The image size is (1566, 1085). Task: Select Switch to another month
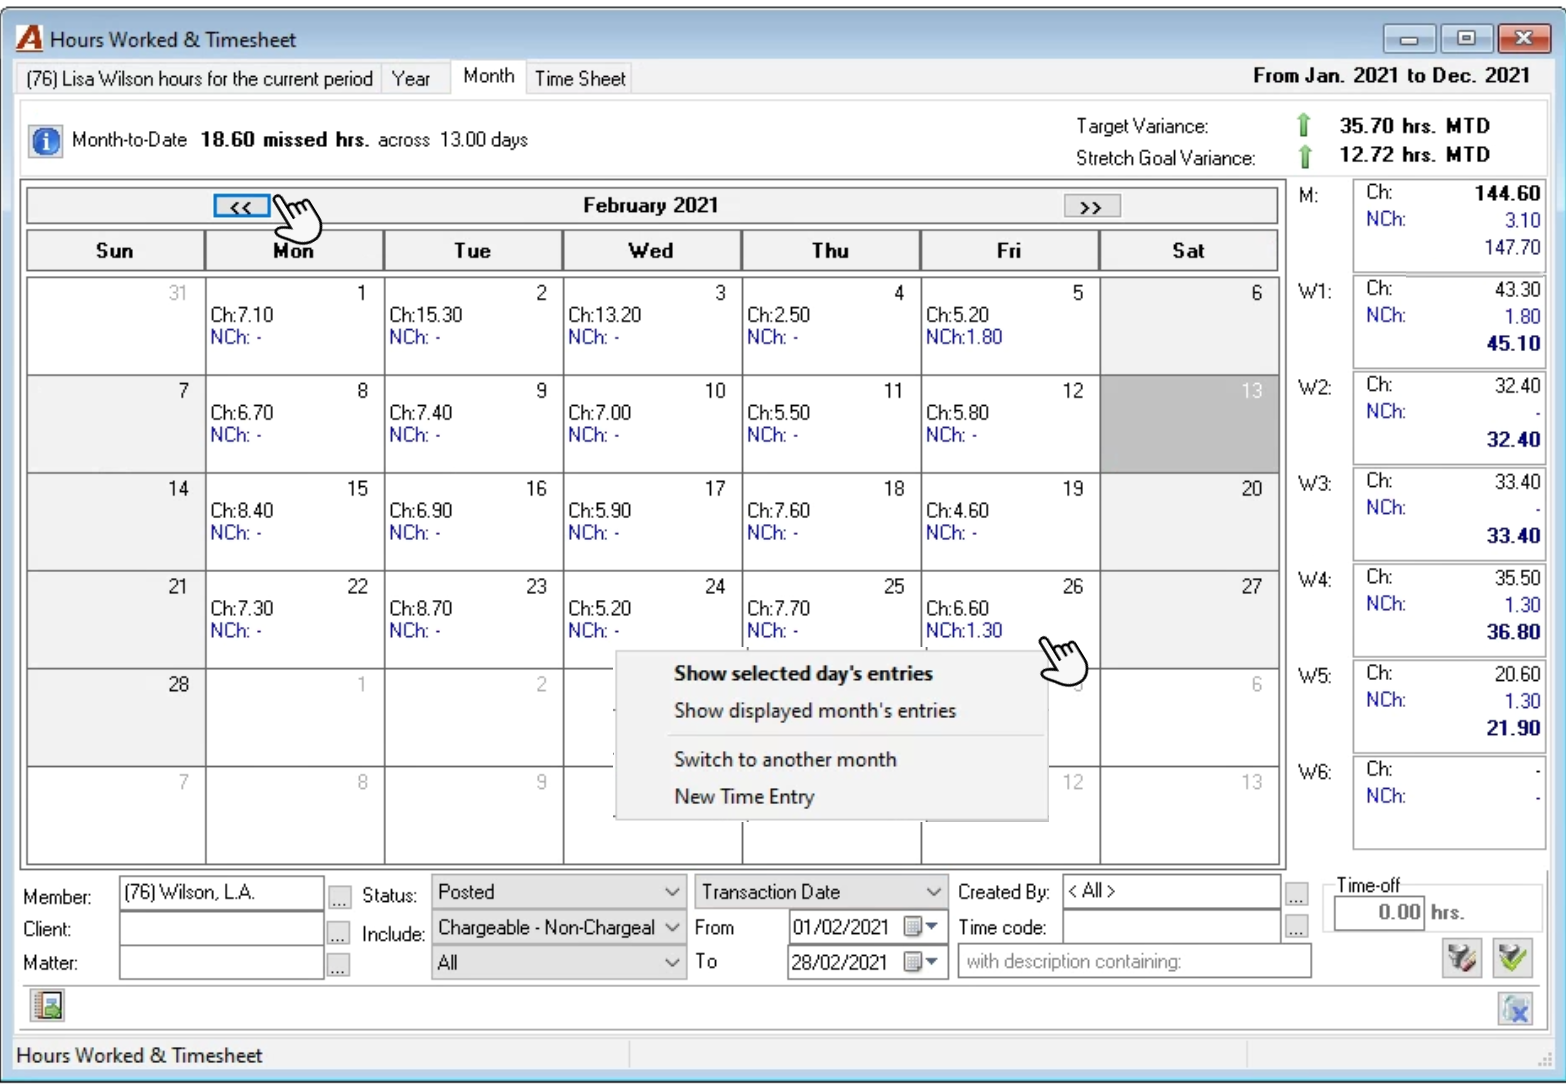(x=785, y=760)
